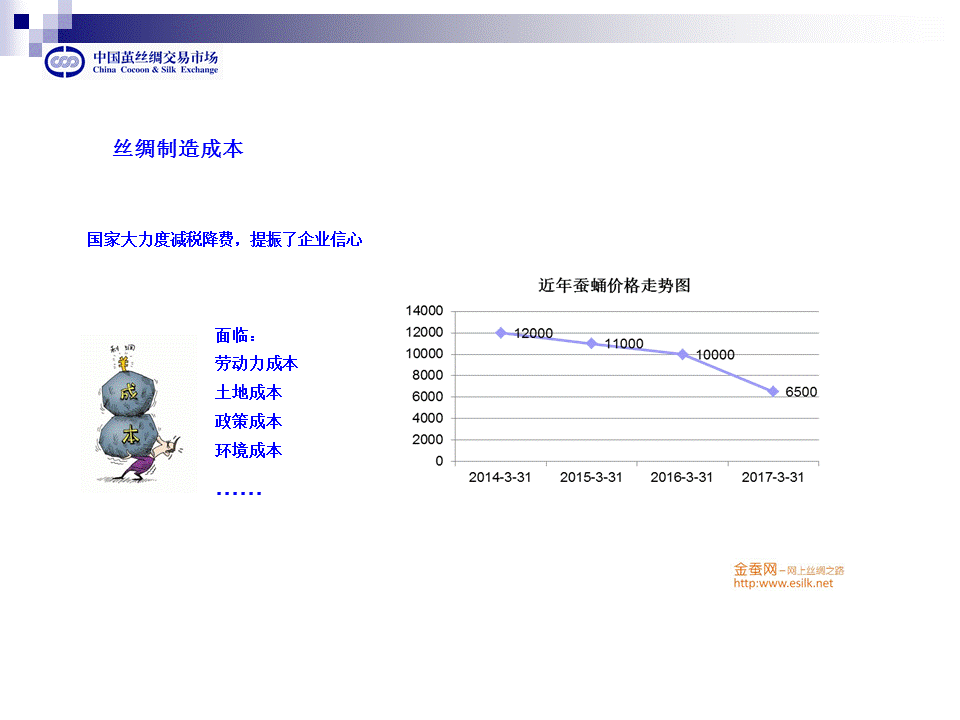
Task: Click the 14000 y-axis label
Action: 424,311
